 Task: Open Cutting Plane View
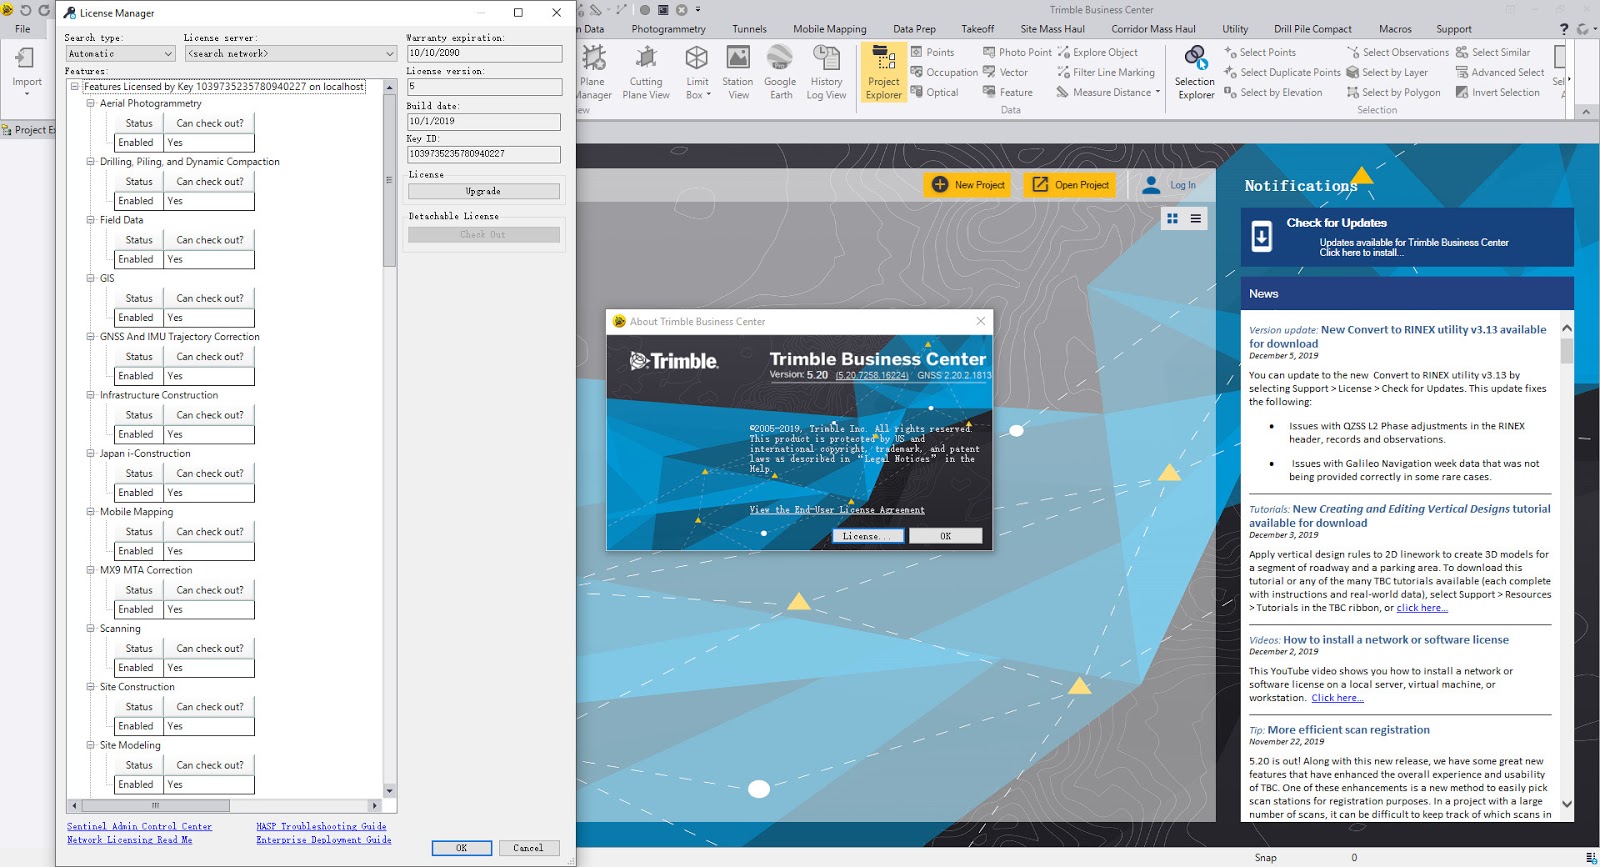pos(646,72)
